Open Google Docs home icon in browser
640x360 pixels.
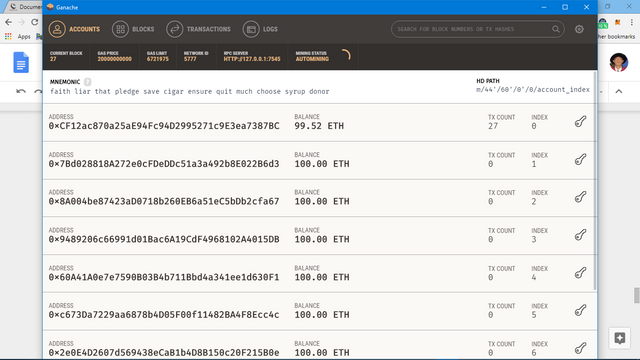pyautogui.click(x=21, y=62)
